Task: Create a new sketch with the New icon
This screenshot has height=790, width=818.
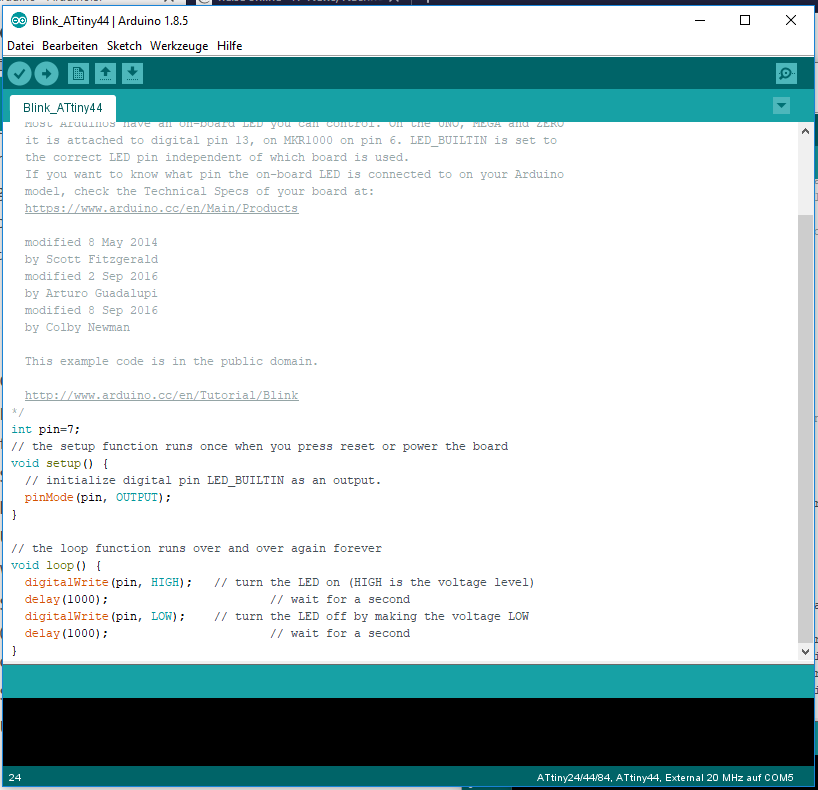Action: pos(78,74)
